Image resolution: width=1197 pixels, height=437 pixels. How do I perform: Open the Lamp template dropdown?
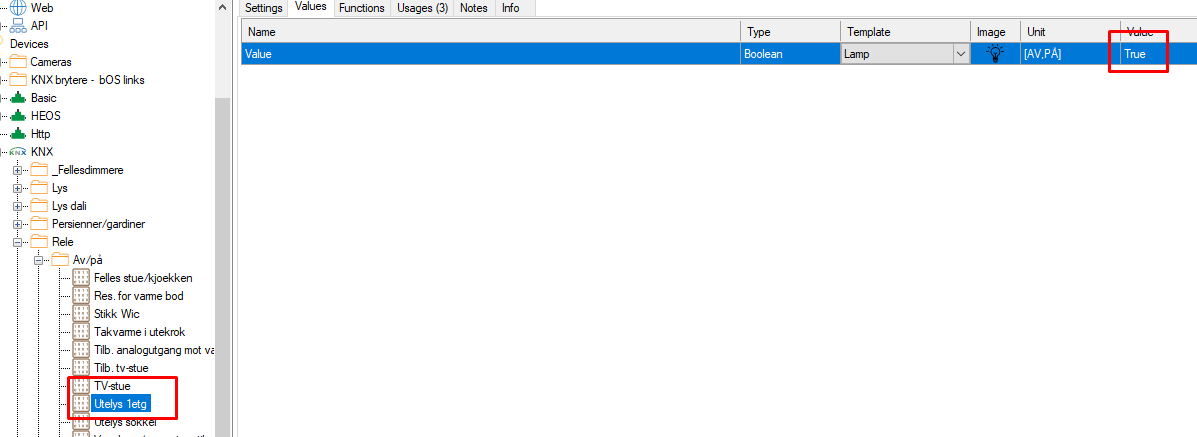tap(961, 54)
